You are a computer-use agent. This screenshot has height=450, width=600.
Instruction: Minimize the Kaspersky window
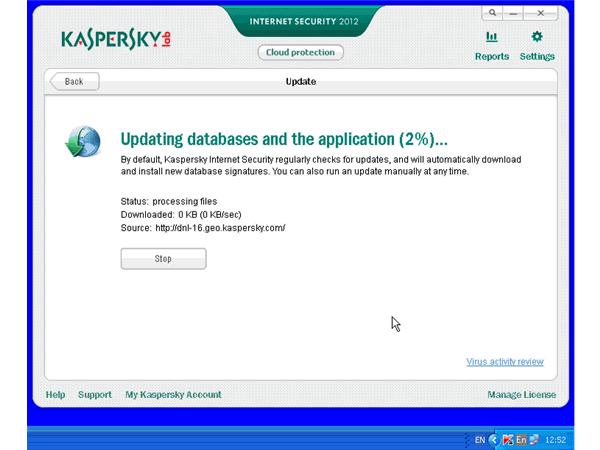coord(513,13)
